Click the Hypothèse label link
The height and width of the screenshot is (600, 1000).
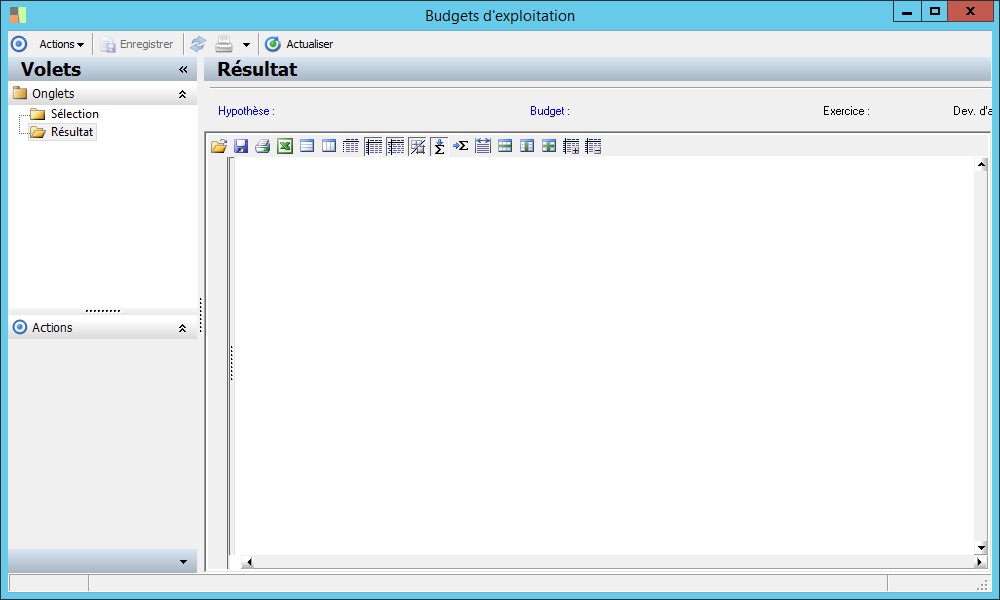point(246,111)
